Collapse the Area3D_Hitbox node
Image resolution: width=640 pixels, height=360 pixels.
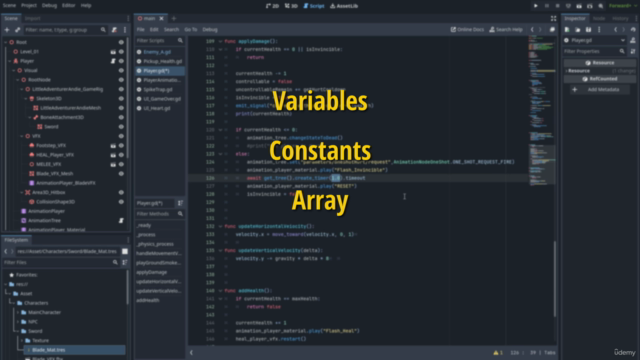pyautogui.click(x=22, y=192)
